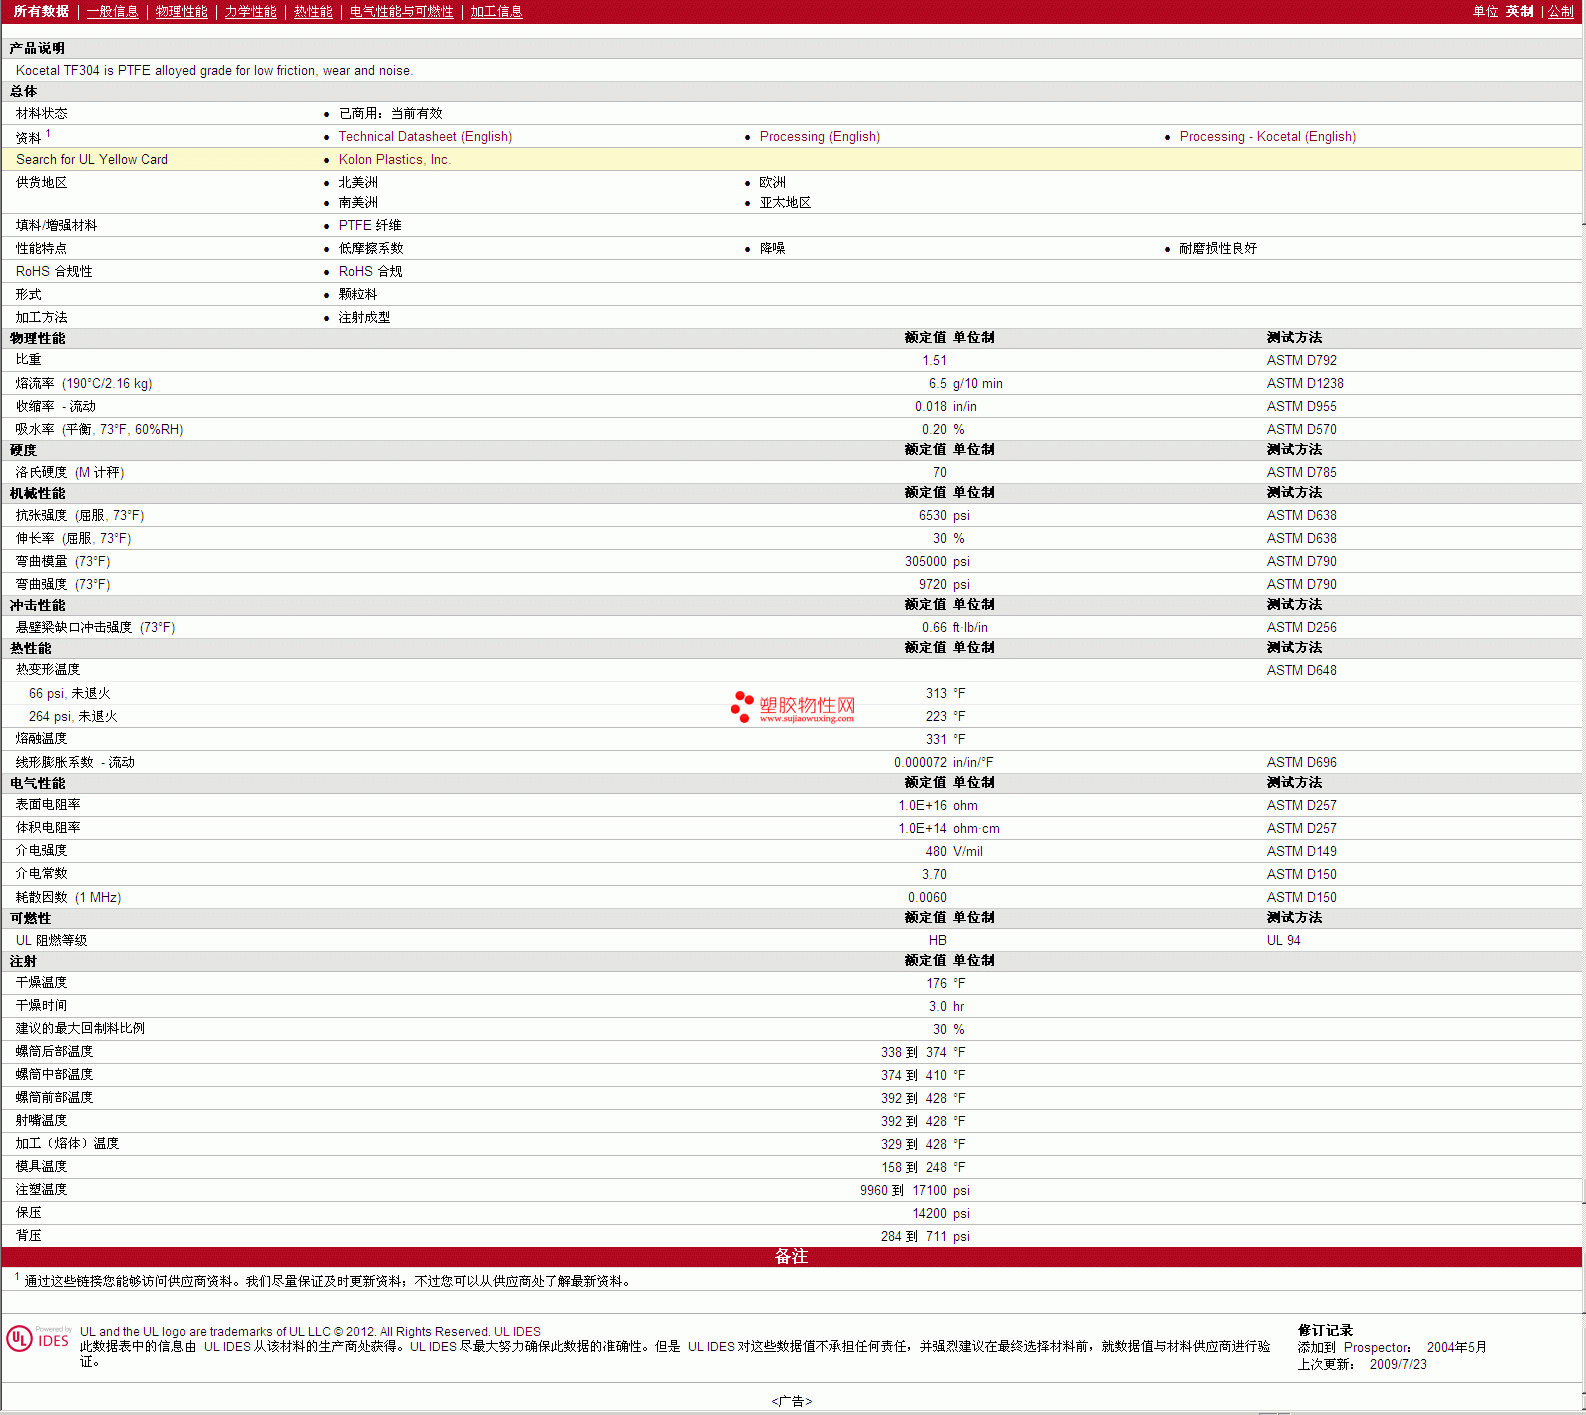The image size is (1586, 1415).
Task: Click the 塑胶物性网 watermark logo
Action: pyautogui.click(x=793, y=707)
